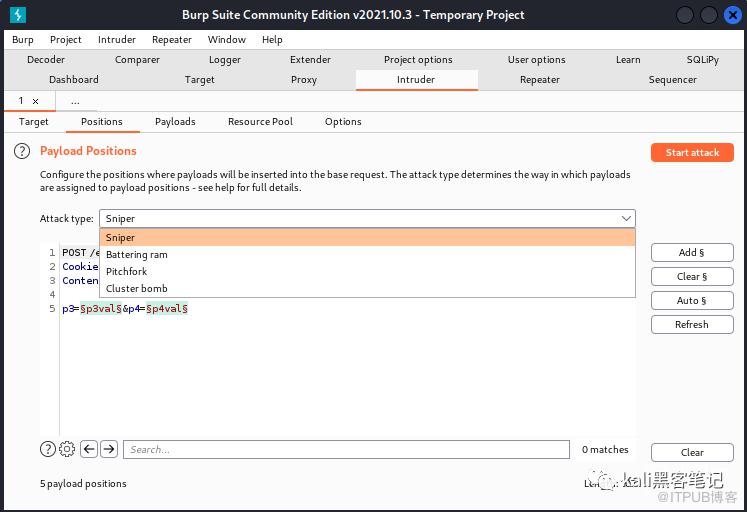Click the help icon beside Payload Positions
This screenshot has height=512, width=747.
click(x=21, y=151)
